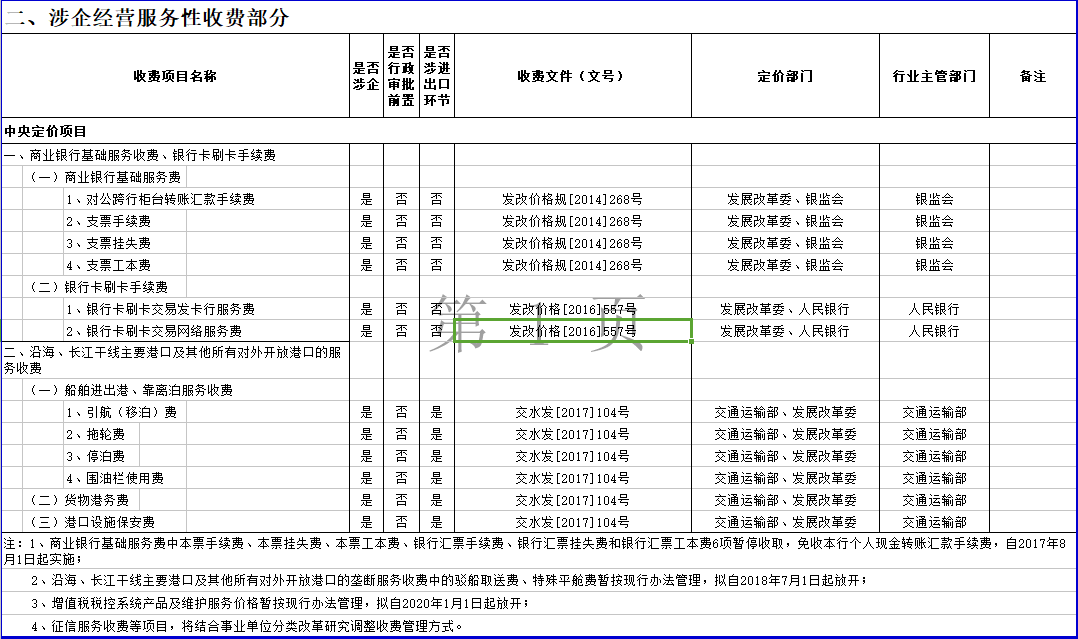Click 交水发[2017]104号 in 引航（移泊）费 row
This screenshot has height=639, width=1078.
pyautogui.click(x=573, y=413)
